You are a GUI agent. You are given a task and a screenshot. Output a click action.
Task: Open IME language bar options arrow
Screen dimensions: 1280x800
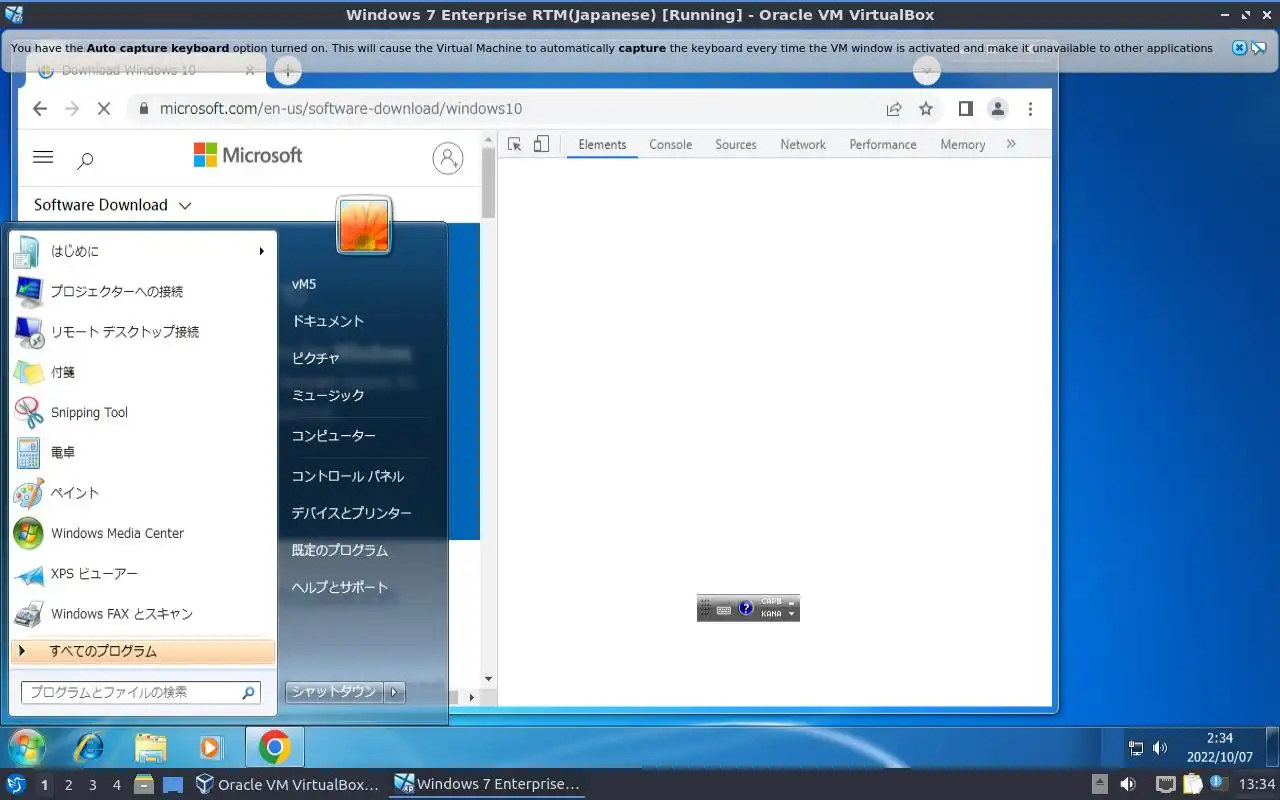pyautogui.click(x=792, y=614)
